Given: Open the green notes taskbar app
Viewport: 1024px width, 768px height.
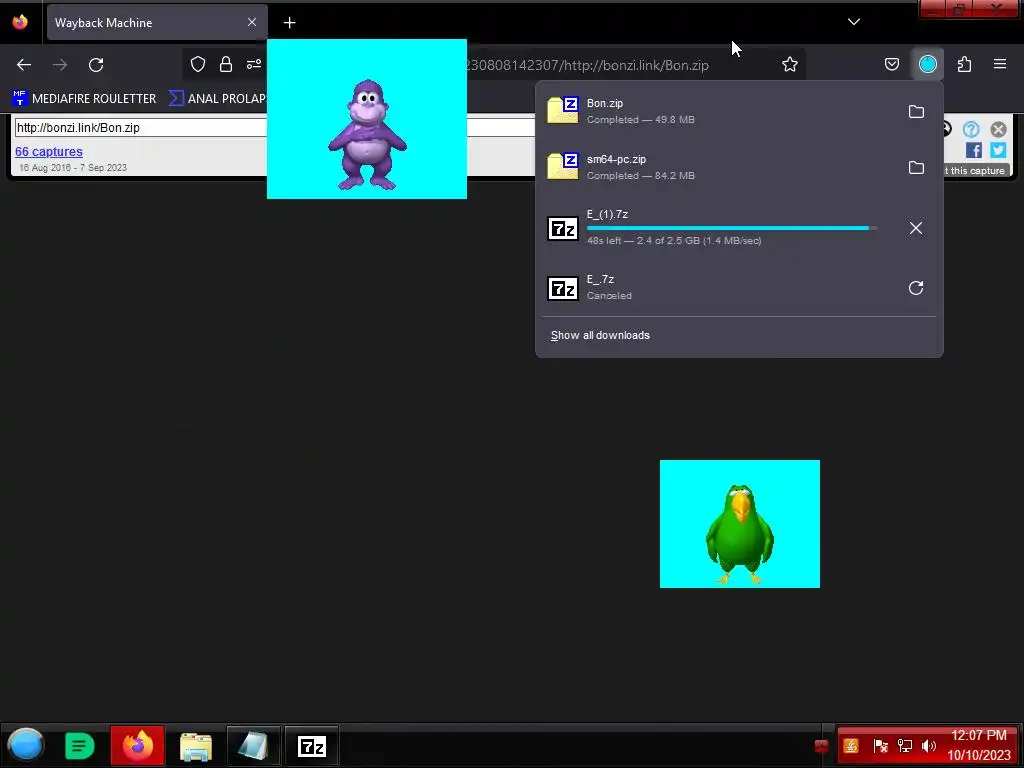Looking at the screenshot, I should 80,746.
